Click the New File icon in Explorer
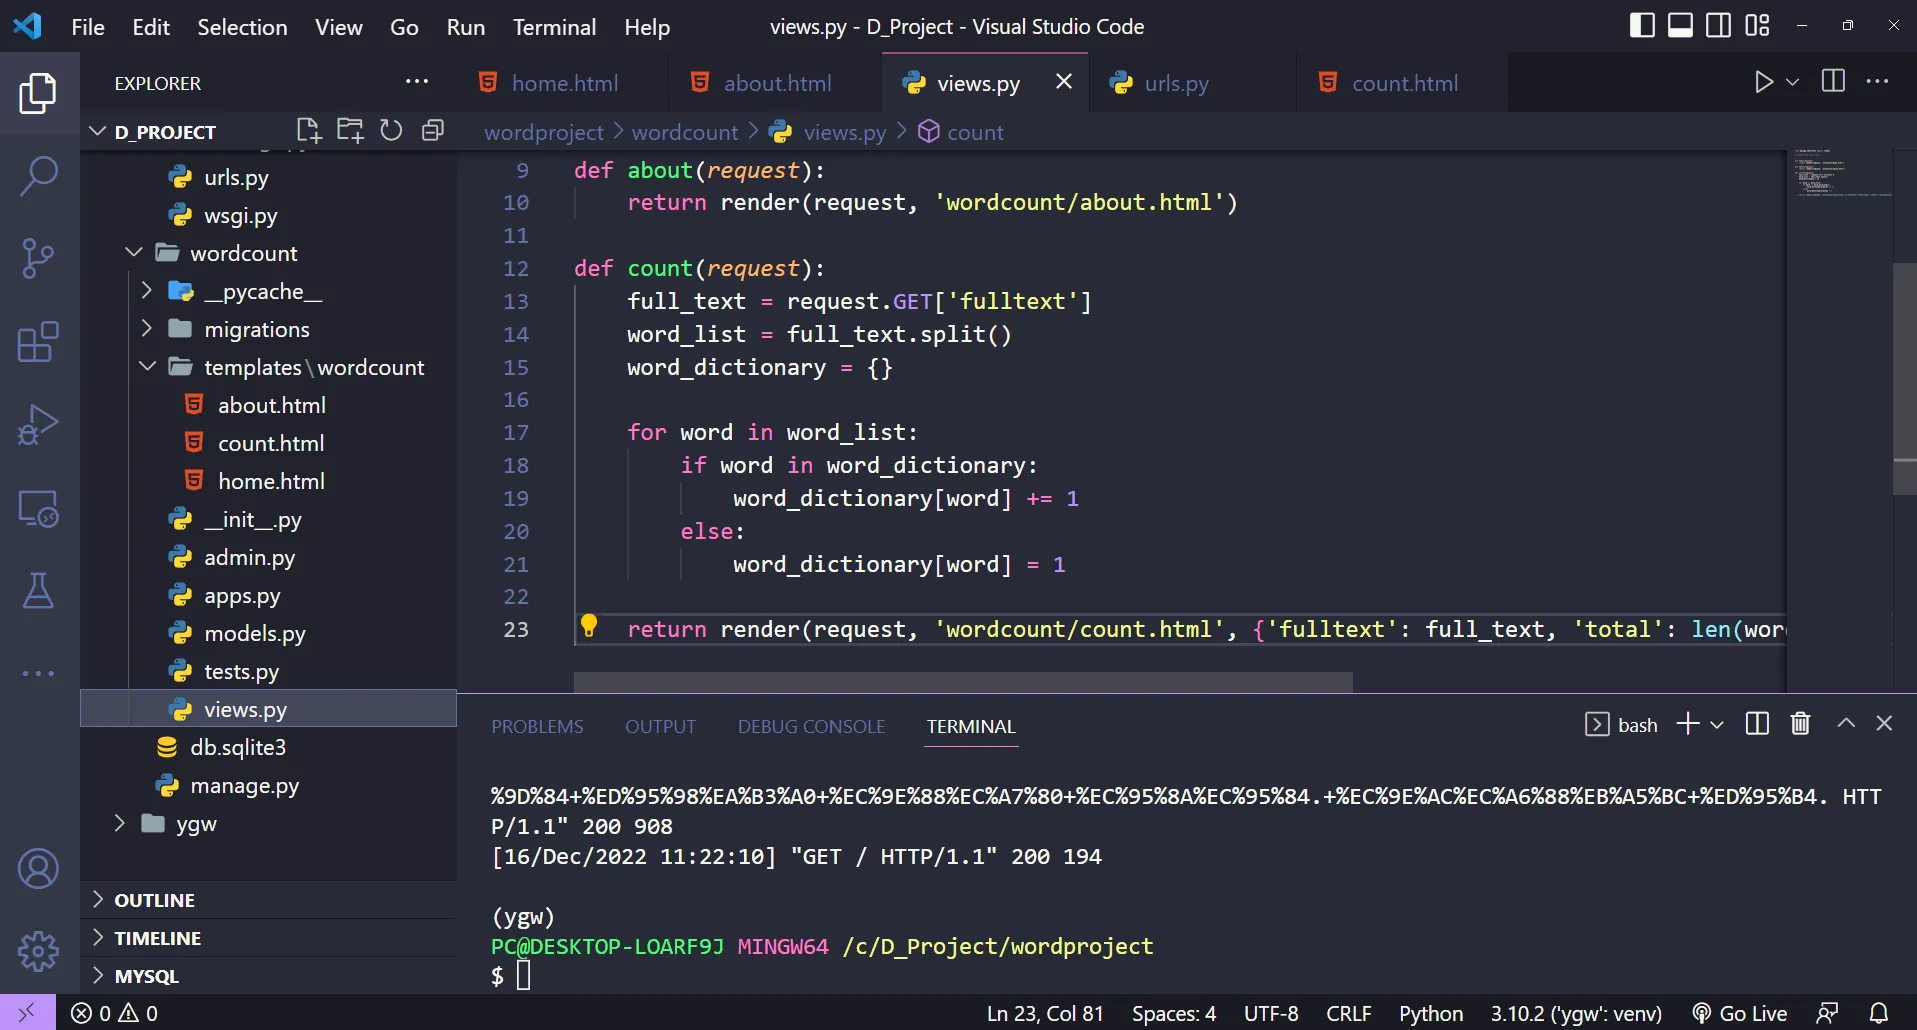The image size is (1917, 1030). (x=308, y=131)
